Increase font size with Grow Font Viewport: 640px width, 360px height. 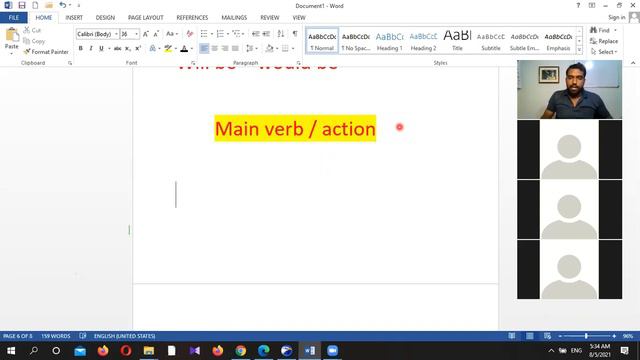(x=146, y=34)
